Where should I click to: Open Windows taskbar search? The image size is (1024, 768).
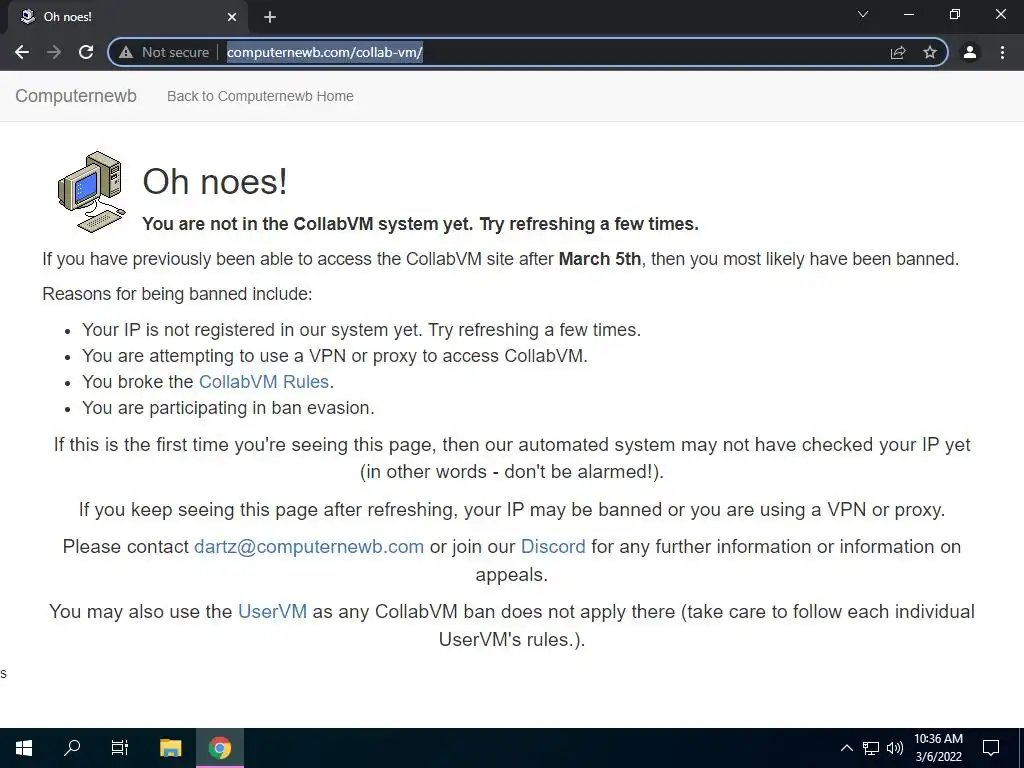click(x=72, y=748)
